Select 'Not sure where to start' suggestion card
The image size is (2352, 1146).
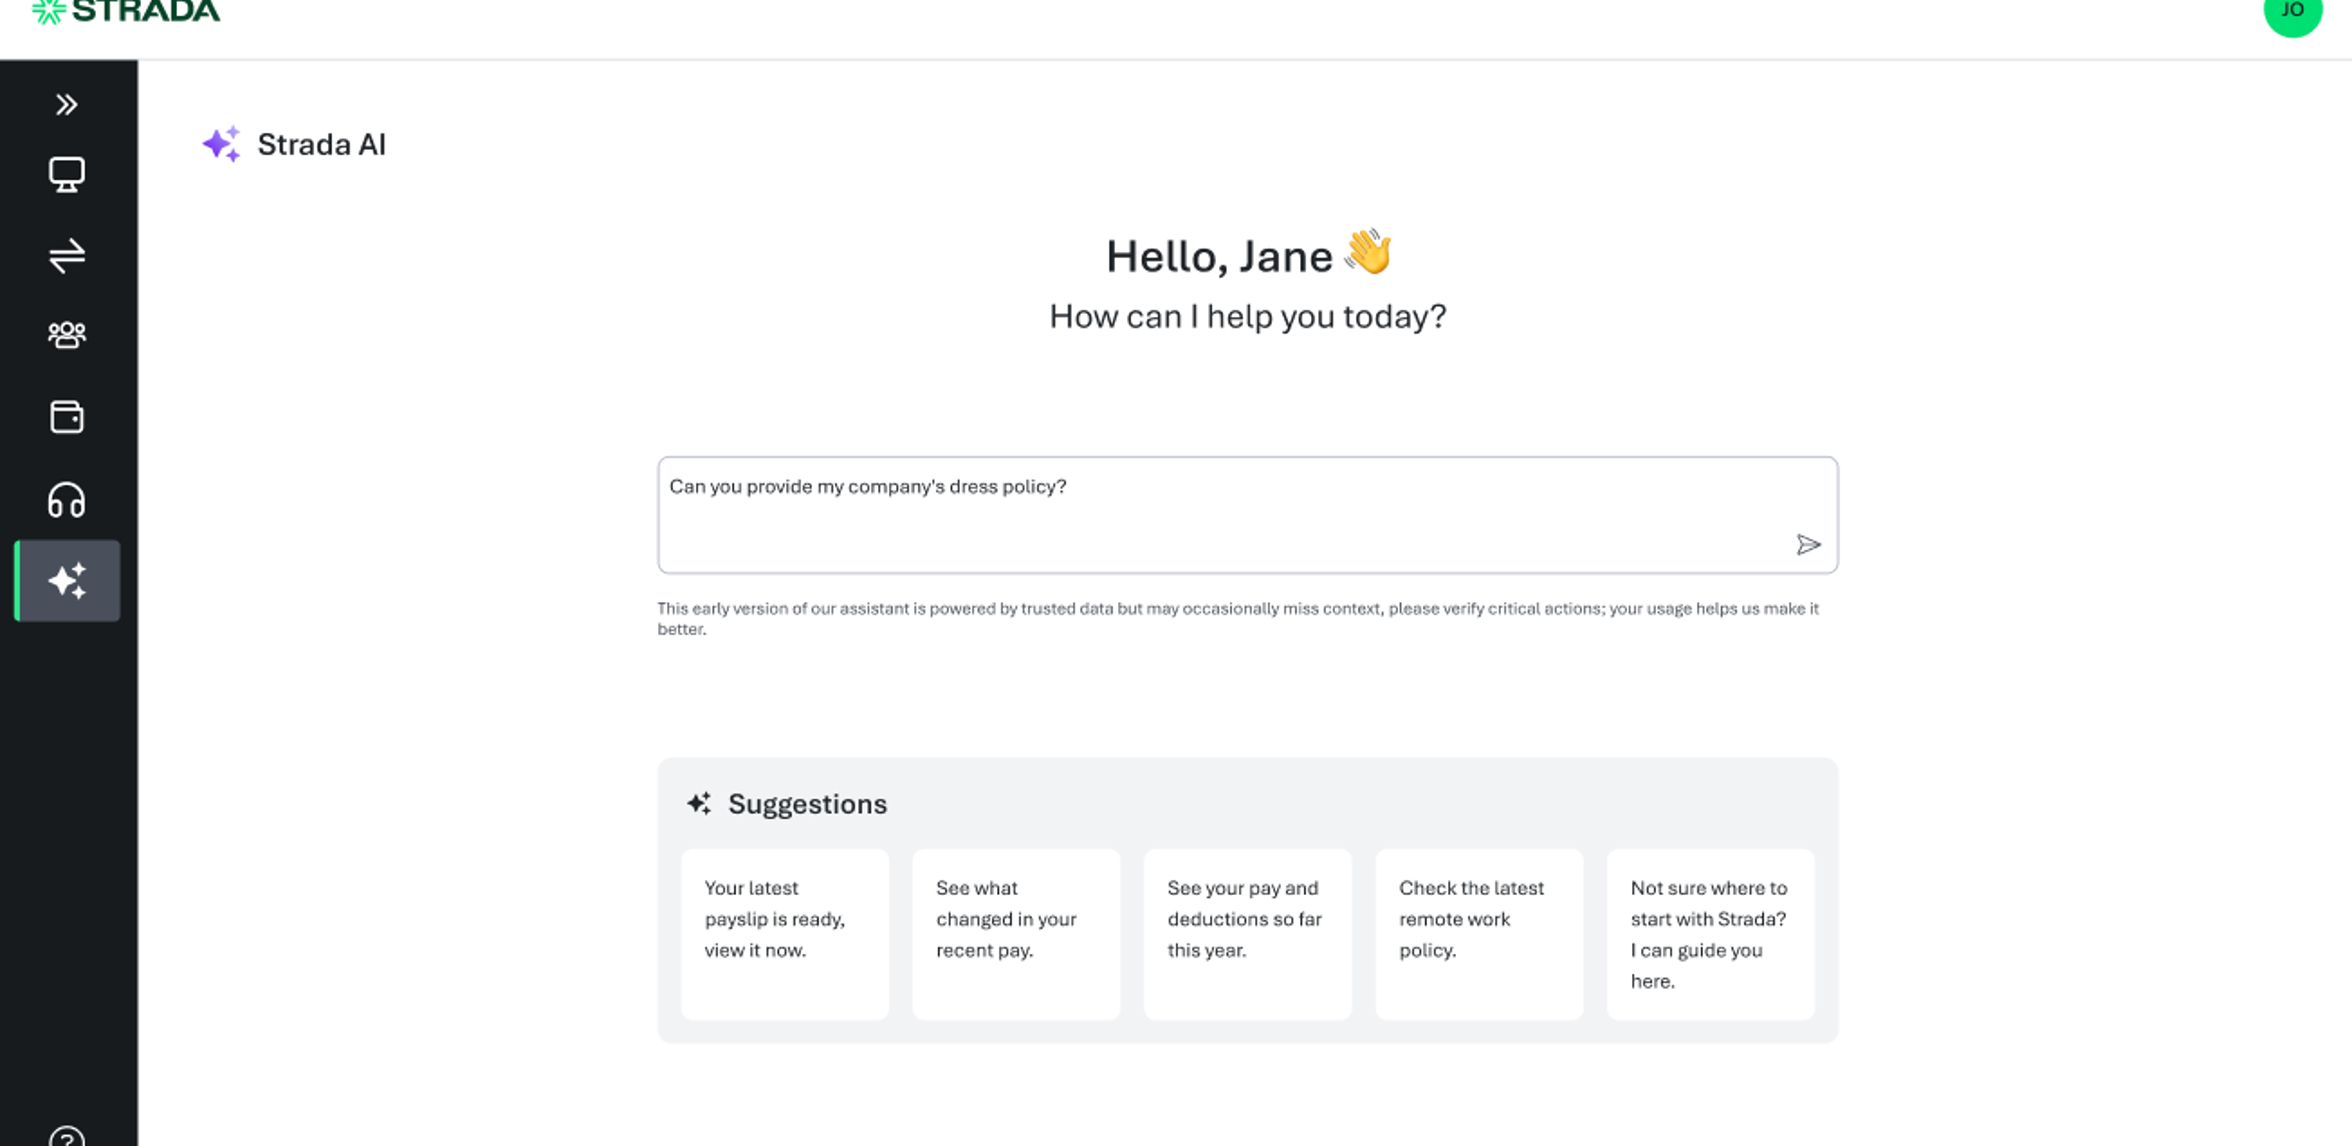coord(1710,933)
